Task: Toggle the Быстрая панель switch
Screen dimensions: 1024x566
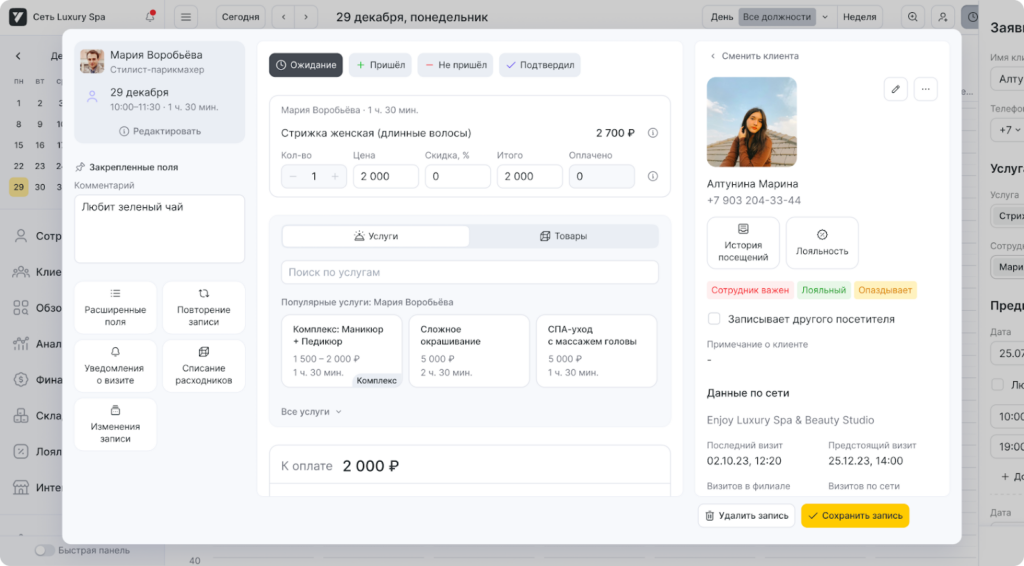Action: [45, 550]
